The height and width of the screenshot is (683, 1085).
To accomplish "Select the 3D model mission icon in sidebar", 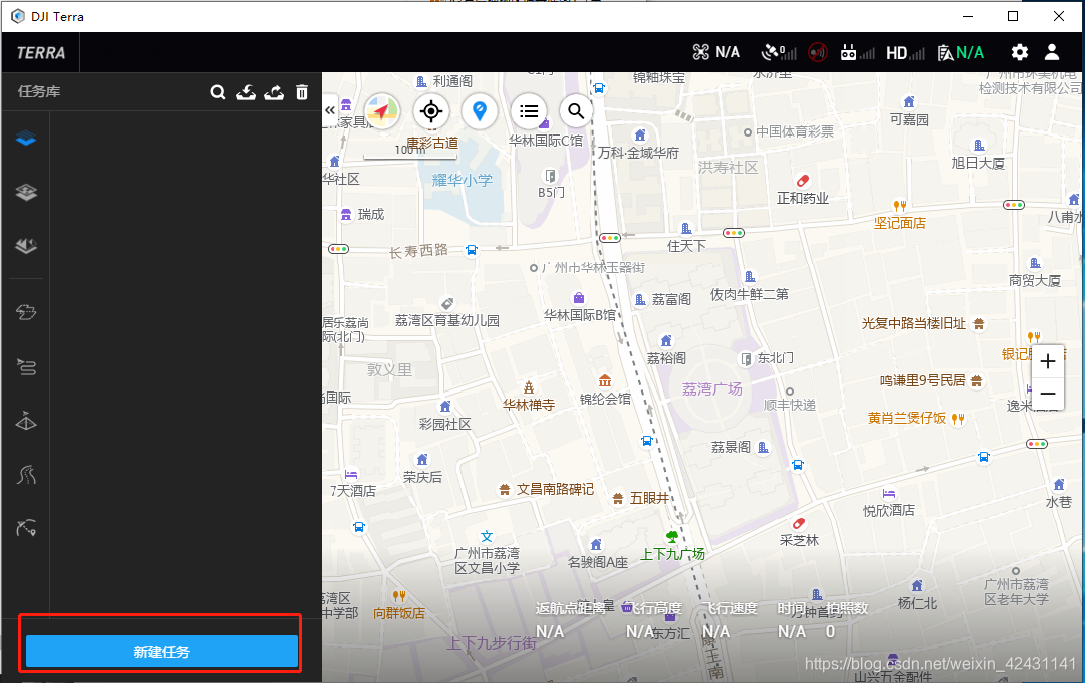I will (x=26, y=246).
